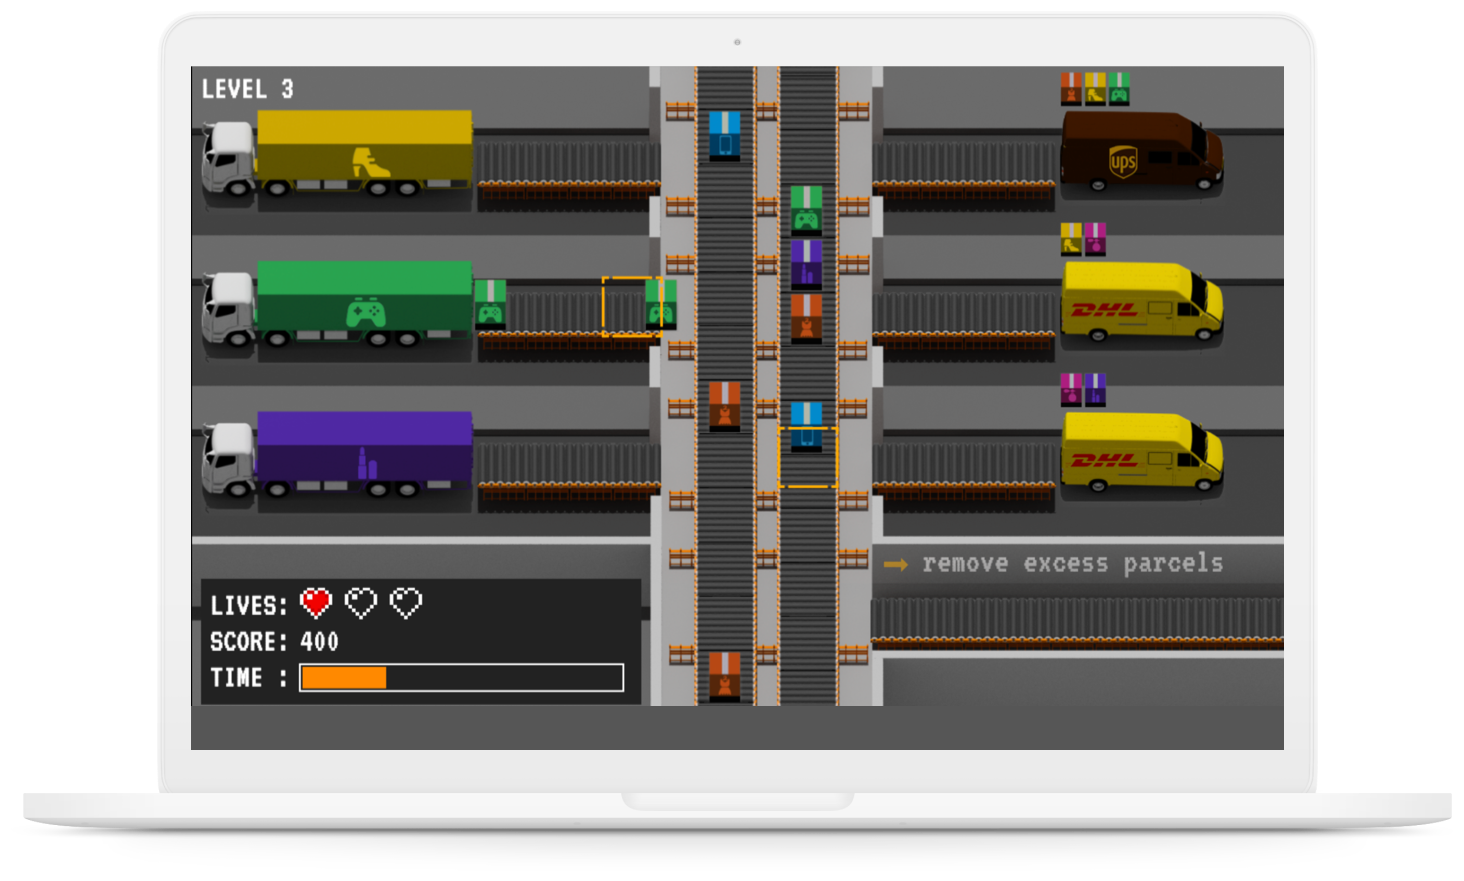Select the purple lipstick parcel on the belt
Screen dimensions: 1464x881
coord(806,263)
